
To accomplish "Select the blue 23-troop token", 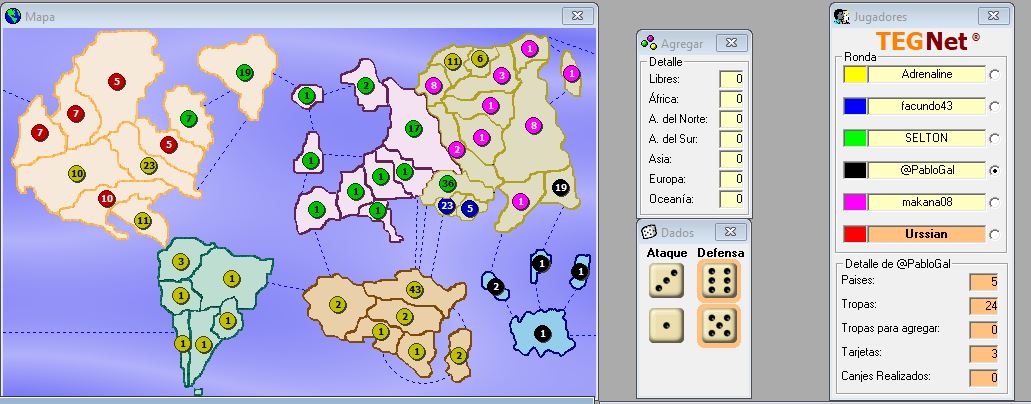I will coord(447,206).
